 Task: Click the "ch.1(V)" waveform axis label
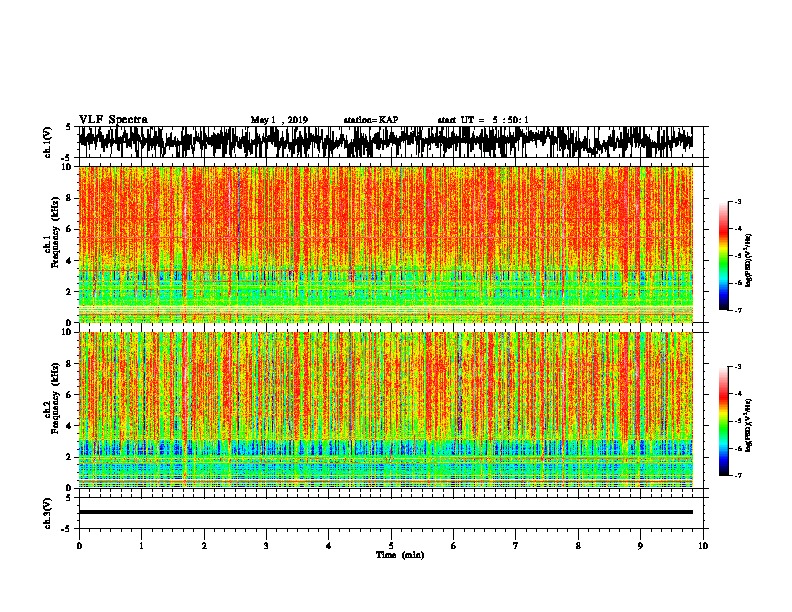coord(48,142)
